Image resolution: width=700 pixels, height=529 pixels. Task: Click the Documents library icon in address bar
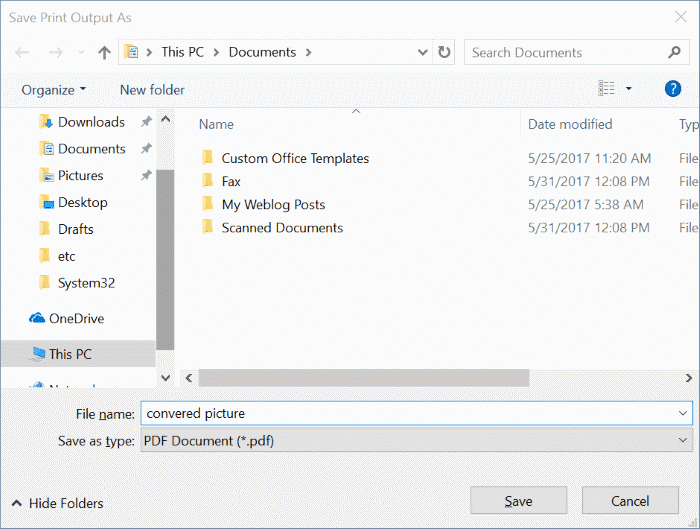[x=131, y=52]
